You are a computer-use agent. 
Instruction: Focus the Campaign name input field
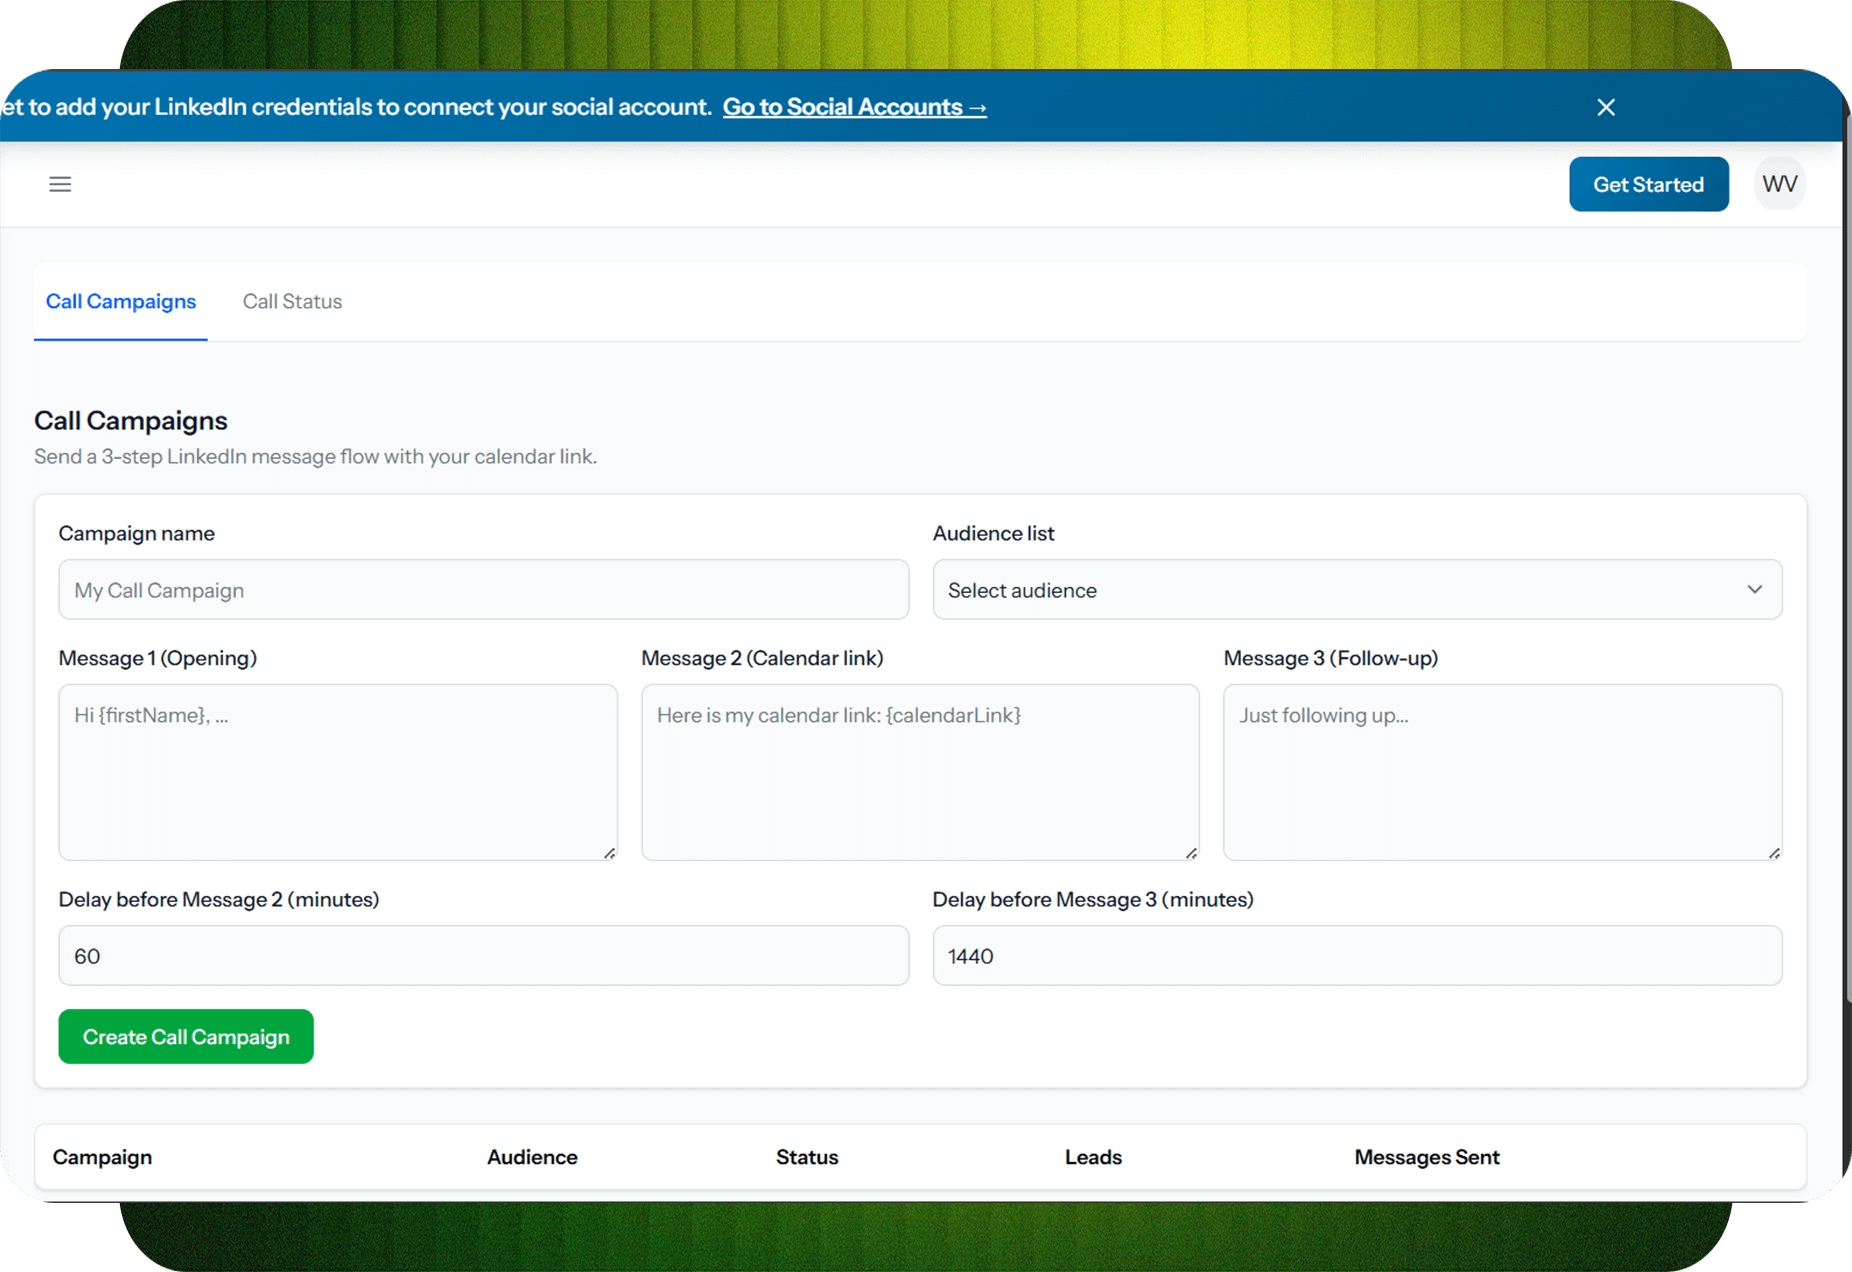coord(483,590)
